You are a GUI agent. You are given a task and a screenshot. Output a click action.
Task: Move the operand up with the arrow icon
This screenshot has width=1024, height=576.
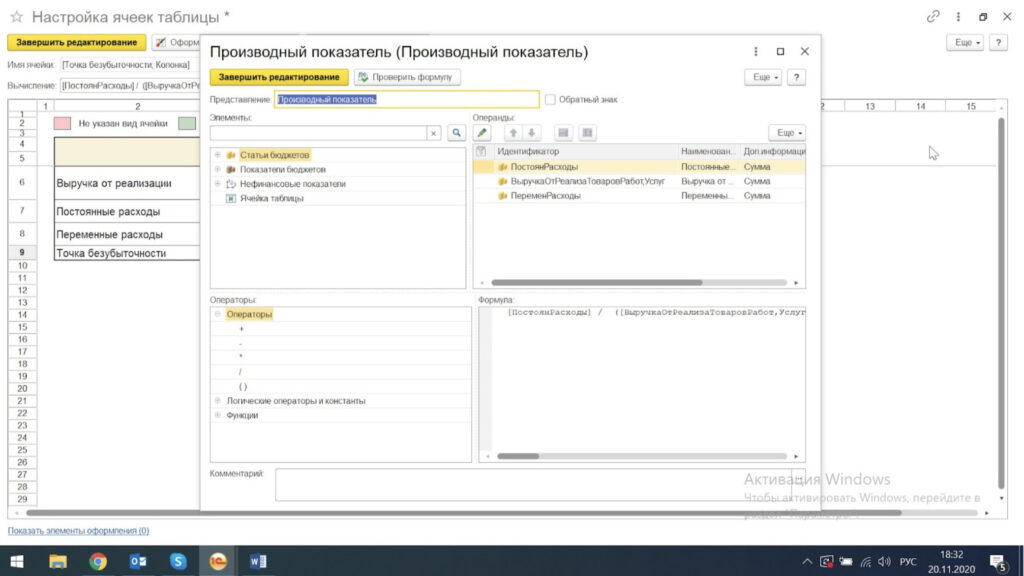coord(513,133)
